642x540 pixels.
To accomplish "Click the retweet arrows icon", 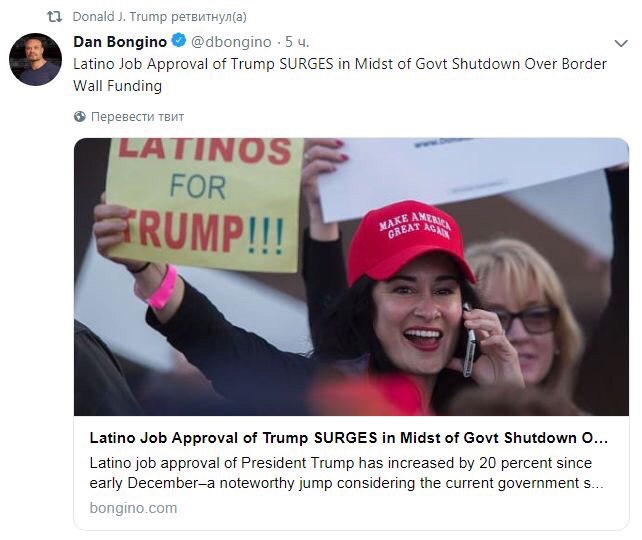I will [54, 17].
